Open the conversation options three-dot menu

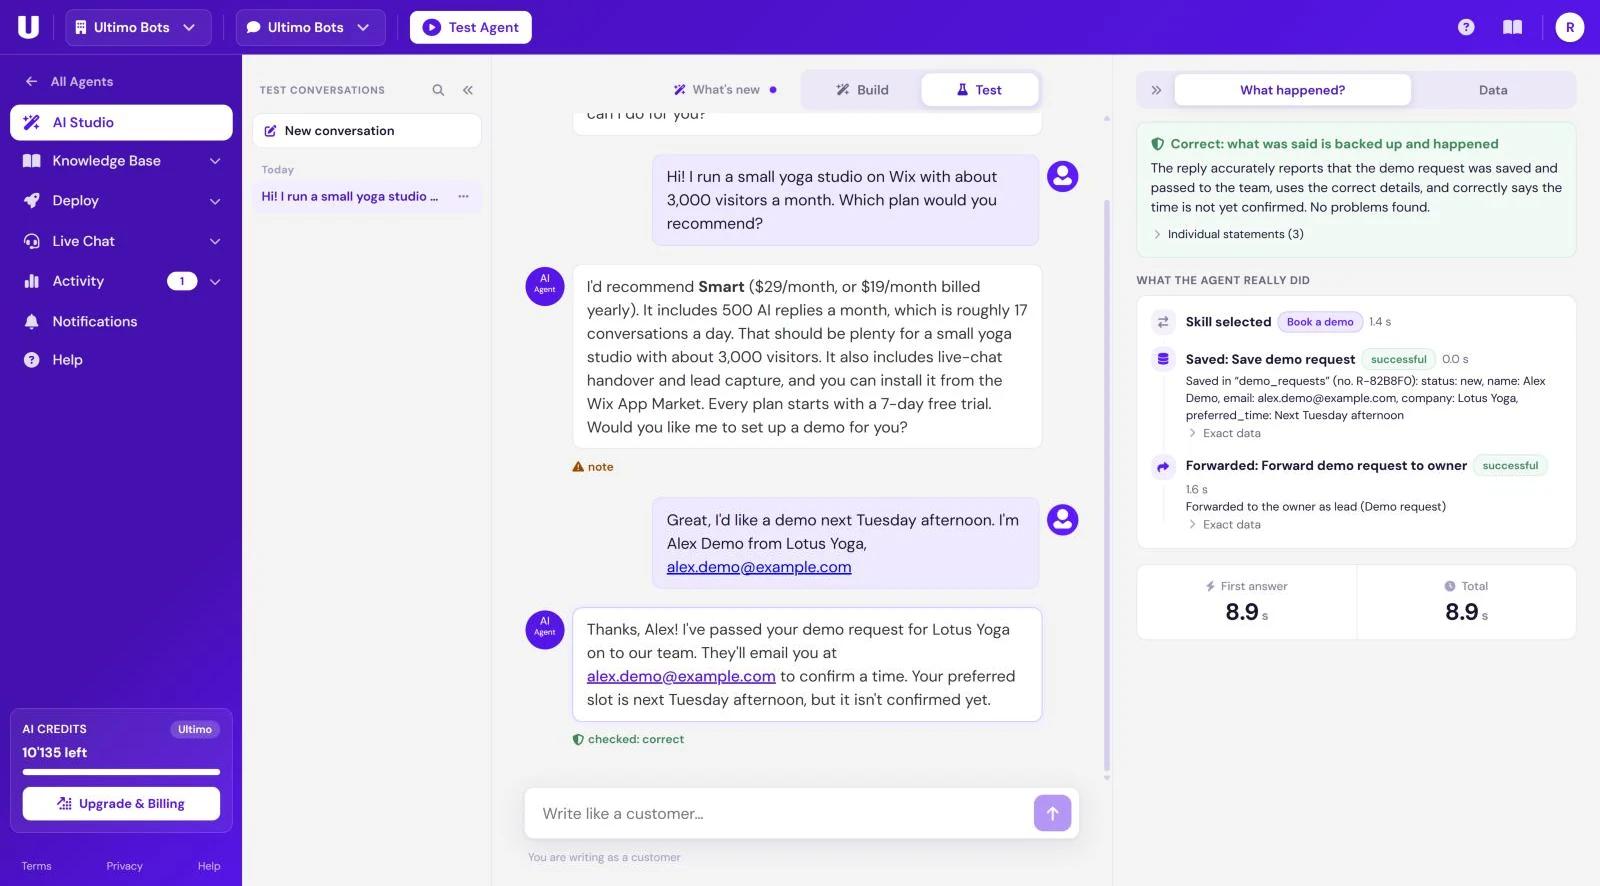463,196
